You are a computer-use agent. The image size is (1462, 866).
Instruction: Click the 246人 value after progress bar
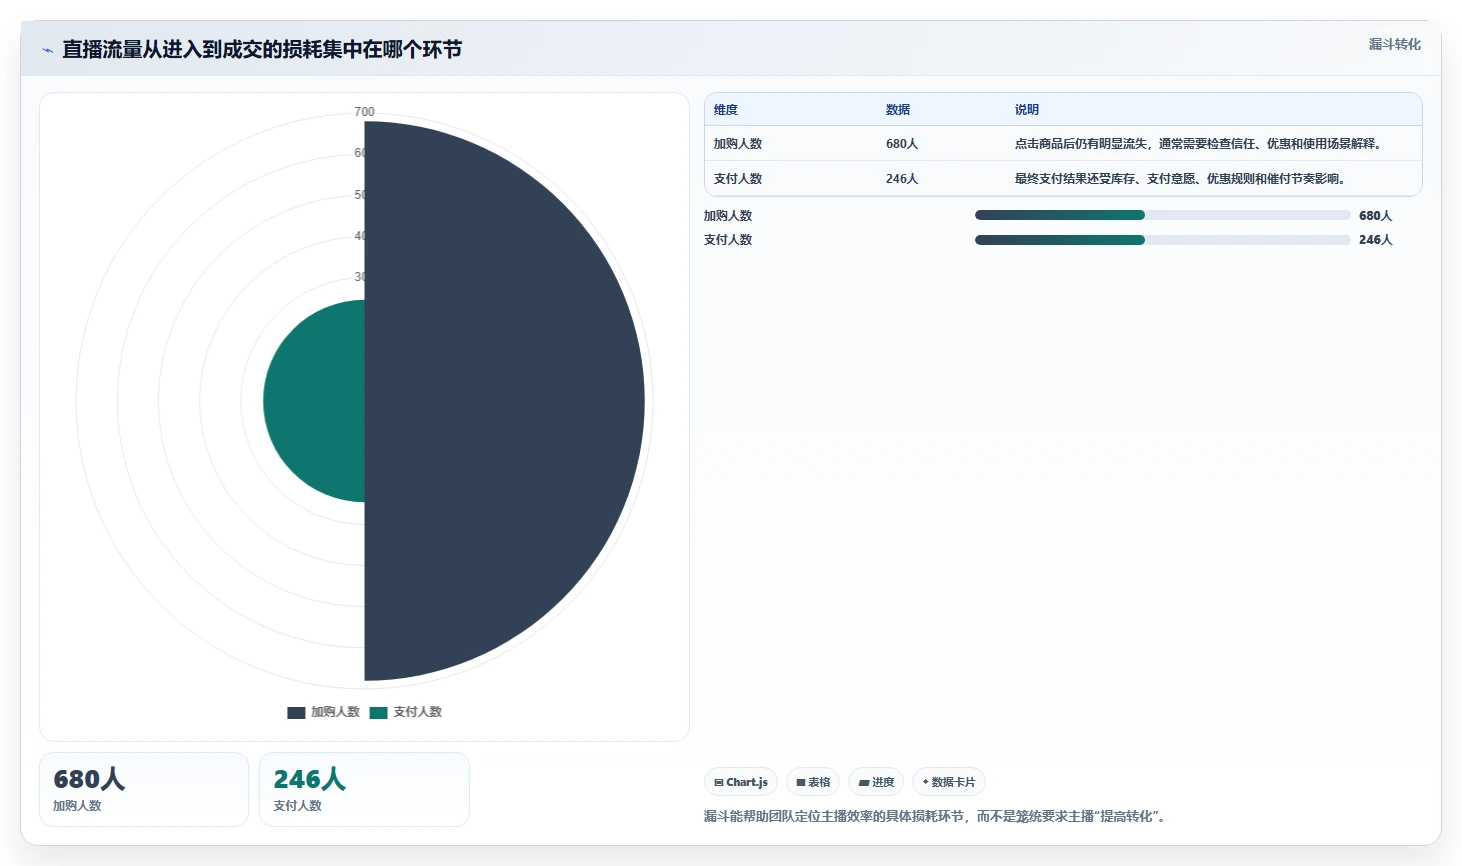tap(1375, 240)
